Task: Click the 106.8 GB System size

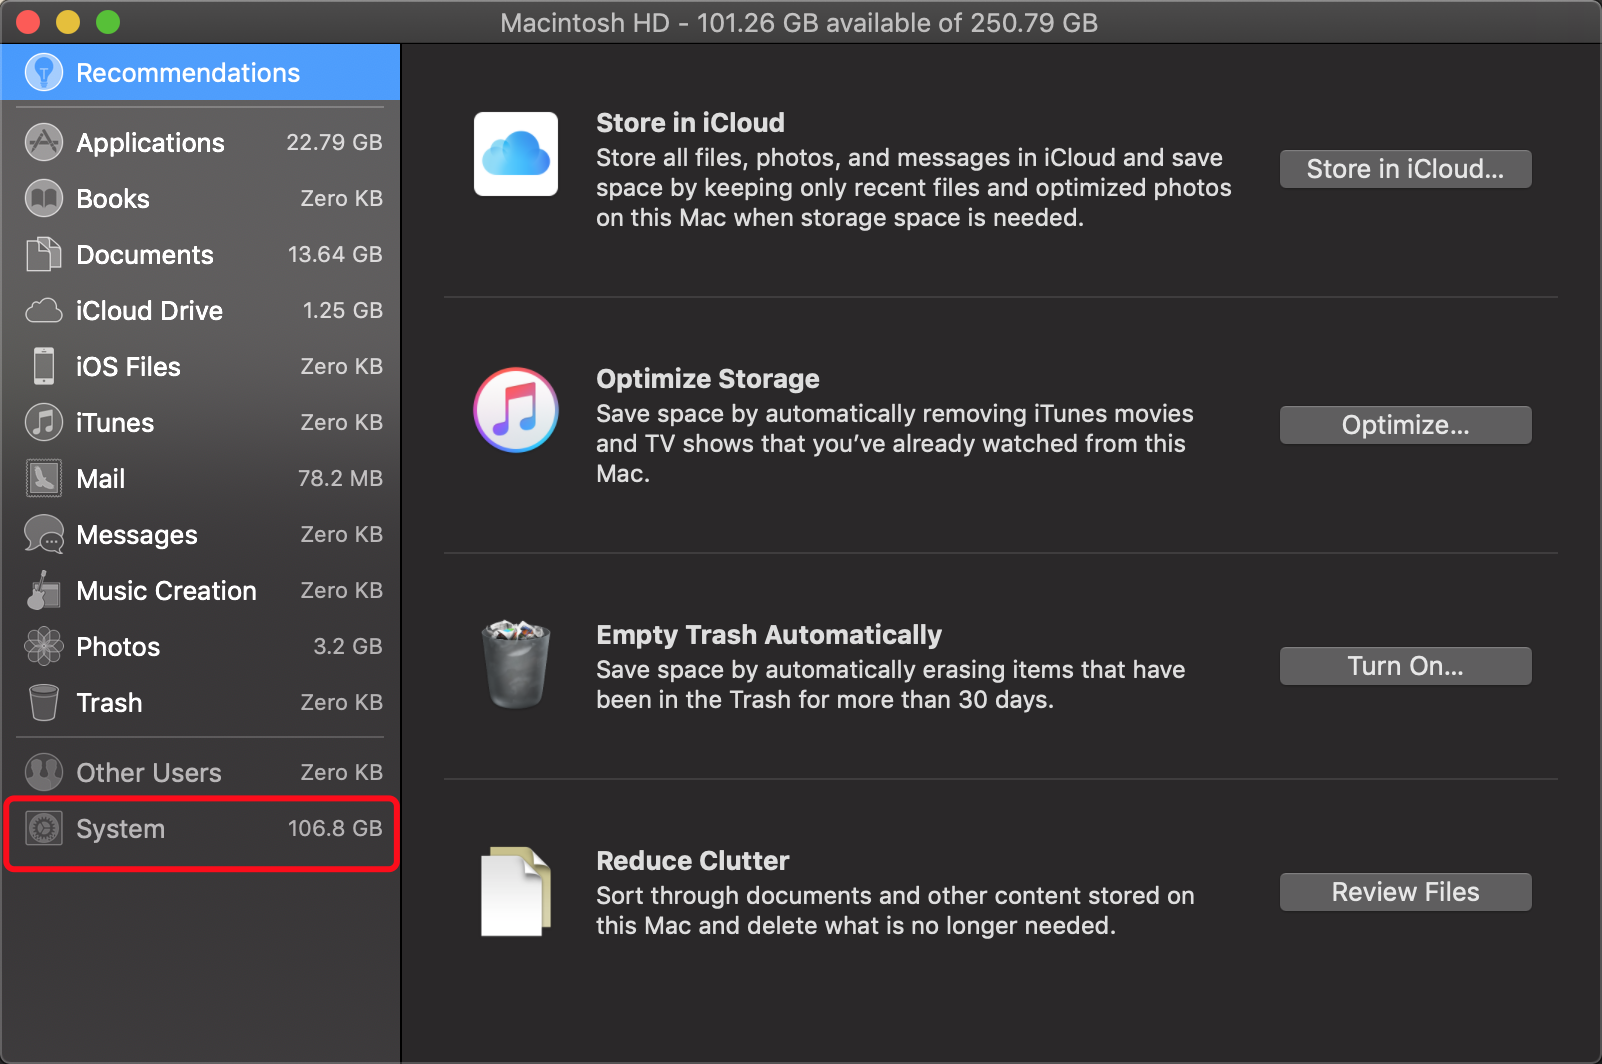Action: coord(335,828)
